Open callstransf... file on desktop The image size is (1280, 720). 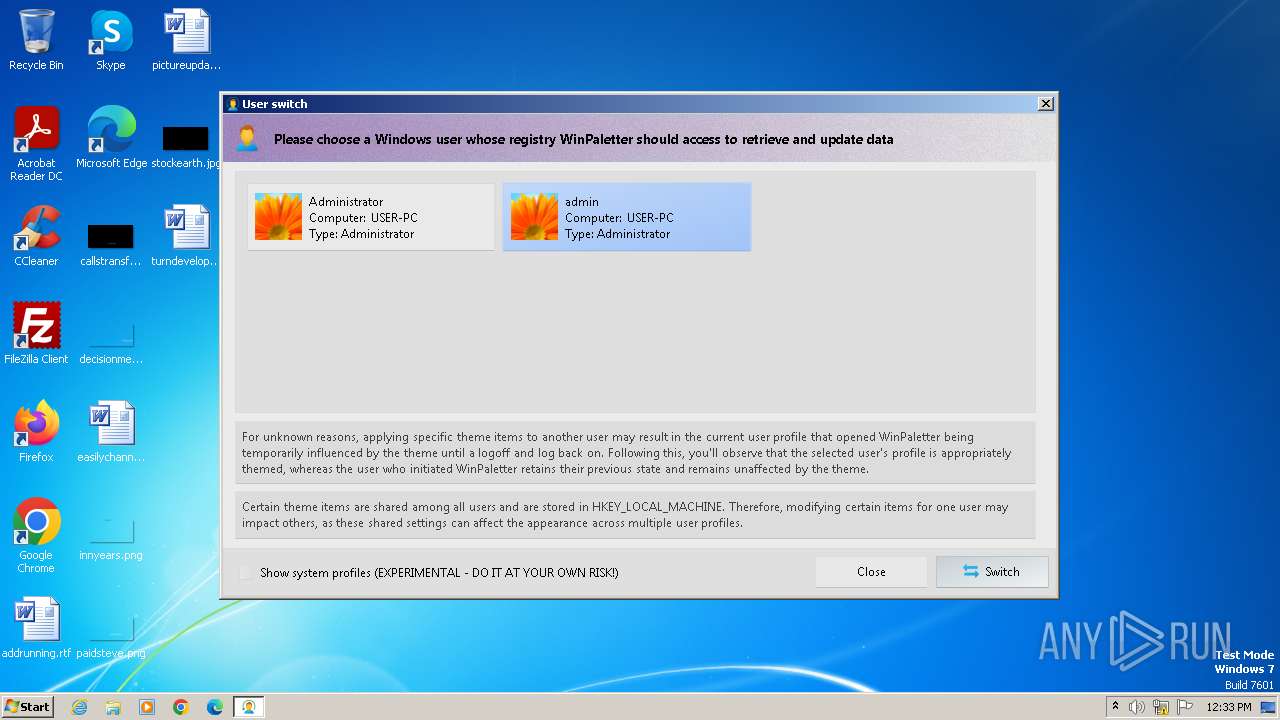pyautogui.click(x=111, y=244)
